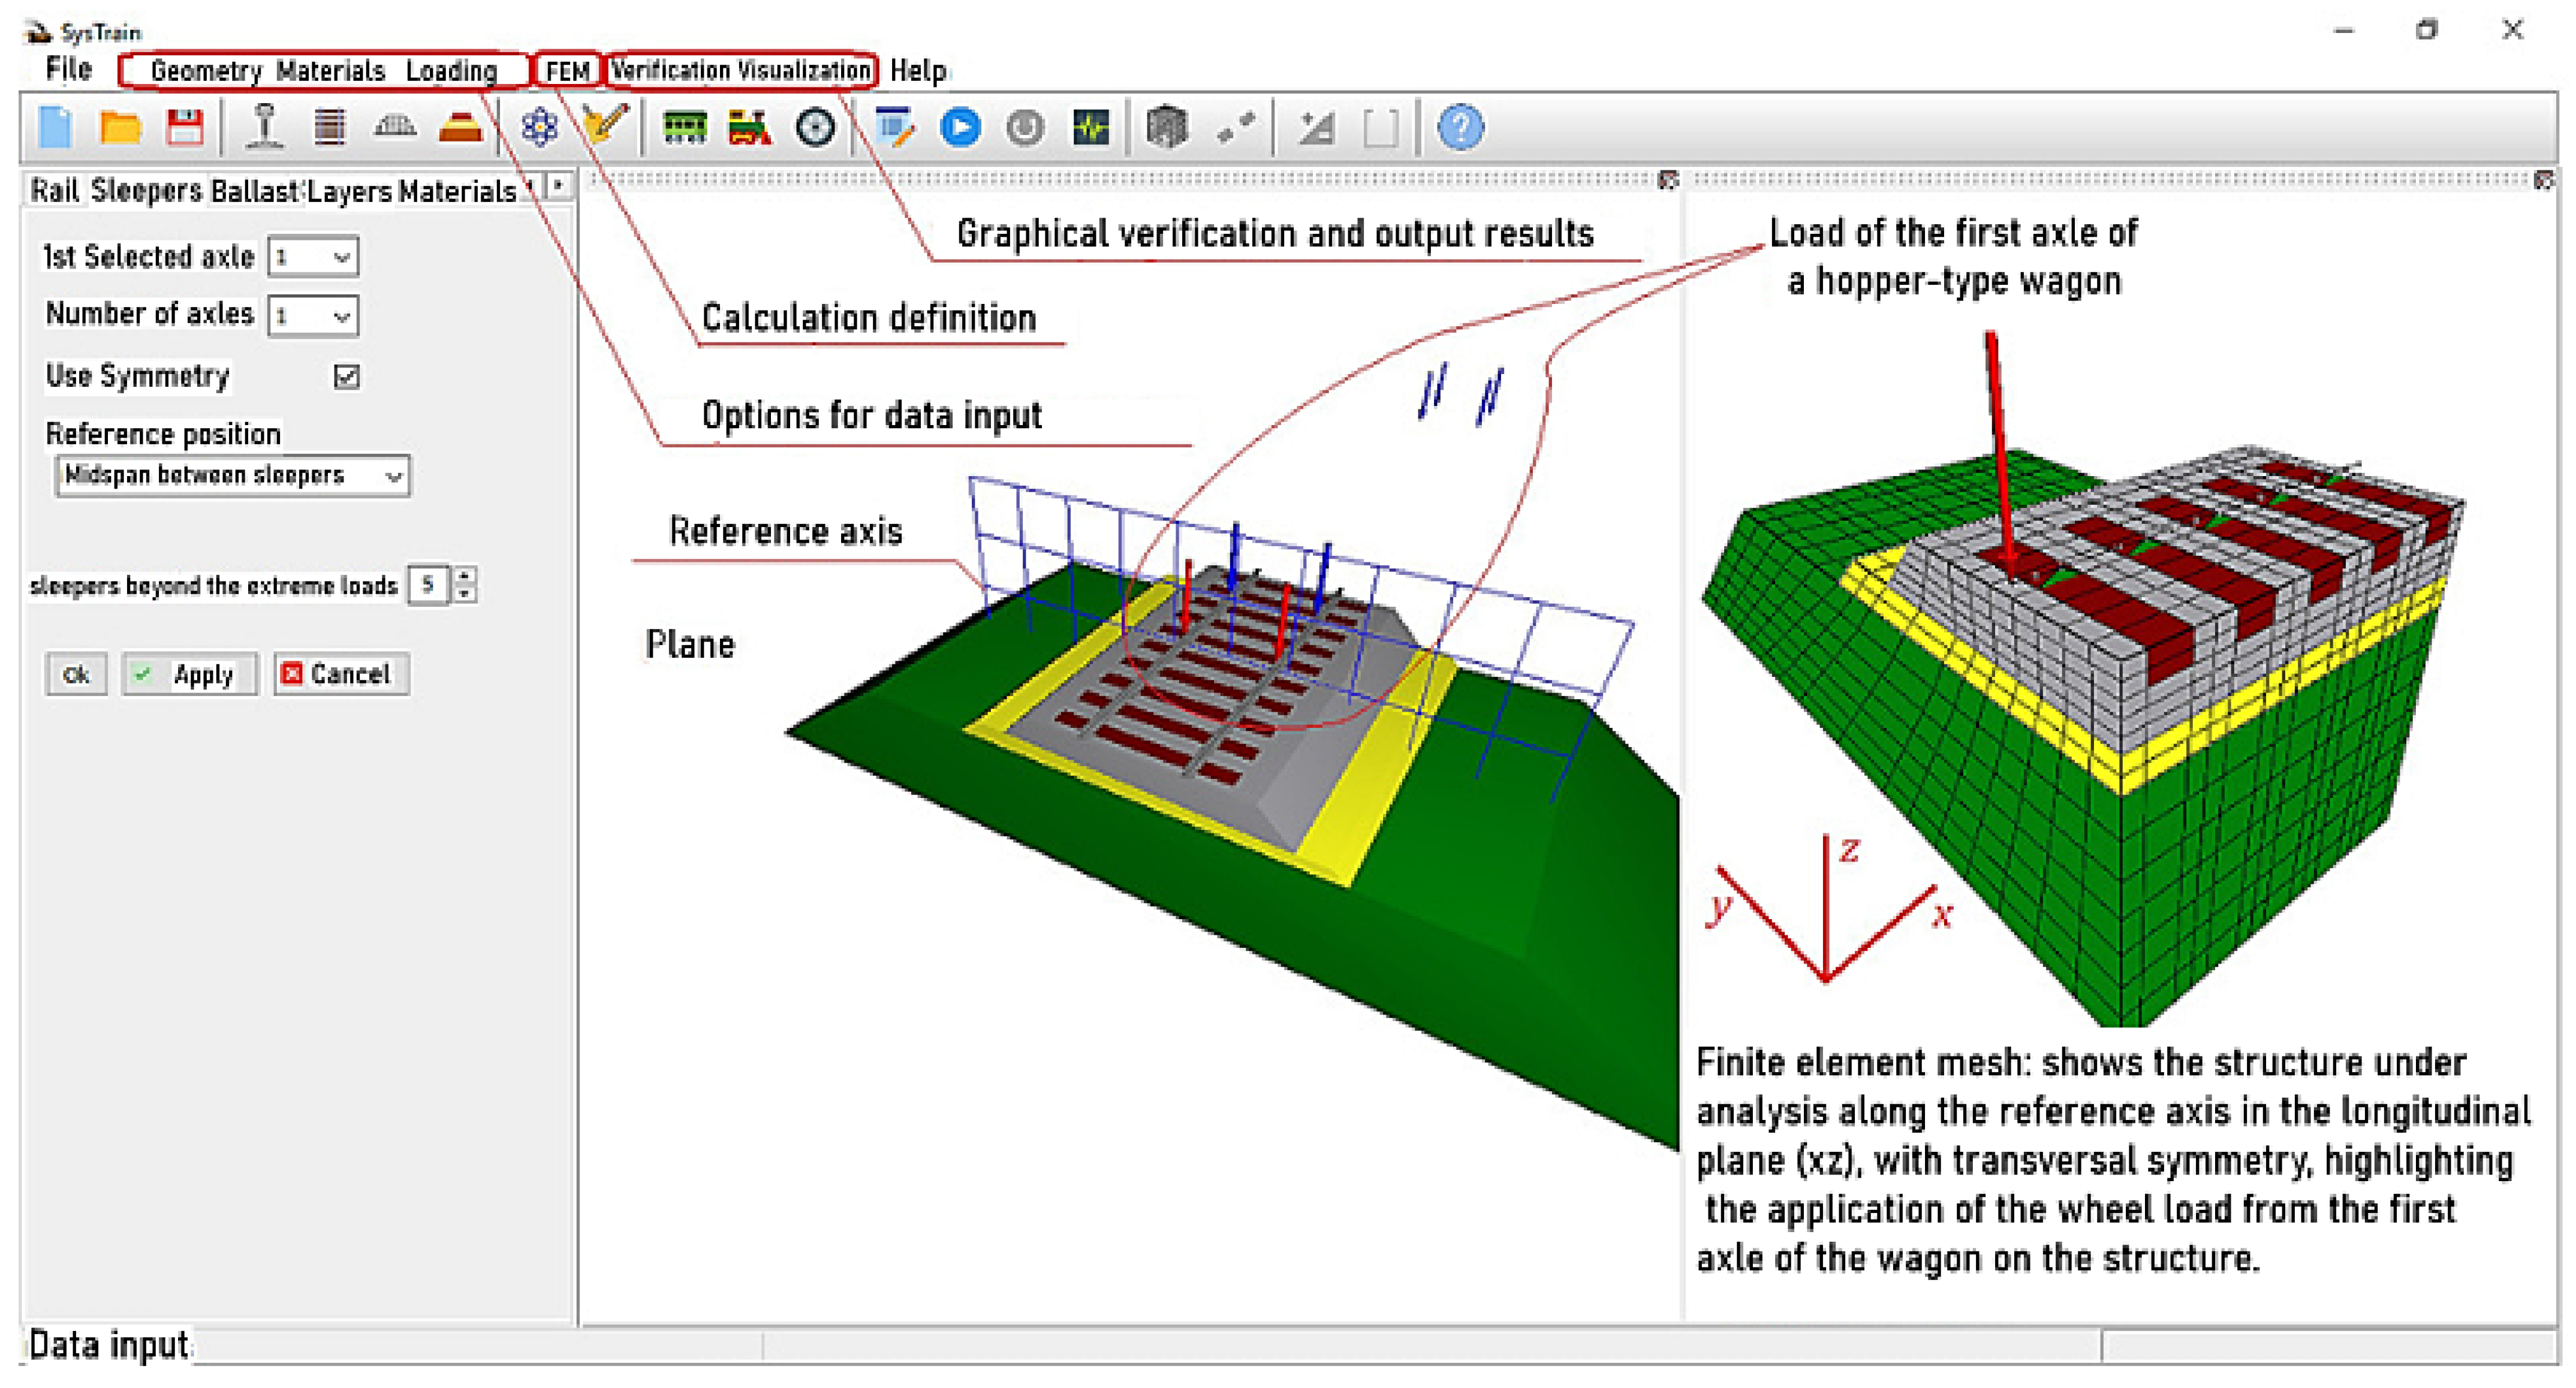This screenshot has width=2576, height=1388.
Task: Open the Number of axles dropdown
Action: tap(314, 316)
